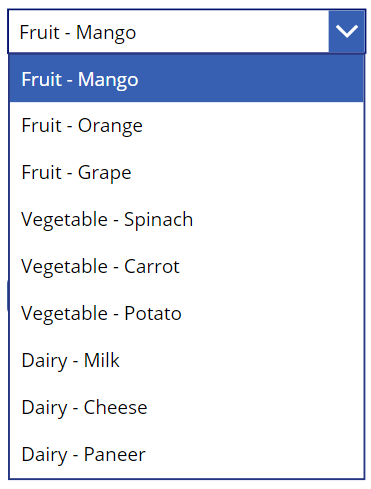371x489 pixels.
Task: Click the white chevron down arrow icon
Action: pyautogui.click(x=347, y=31)
